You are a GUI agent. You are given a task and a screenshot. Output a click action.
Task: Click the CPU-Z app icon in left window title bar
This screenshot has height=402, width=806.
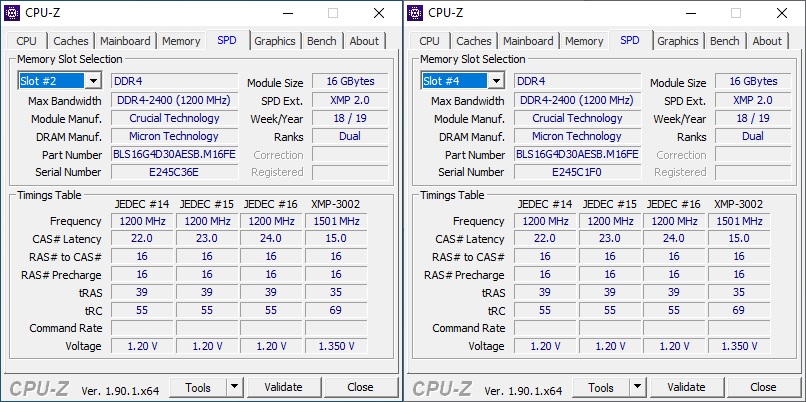pyautogui.click(x=12, y=13)
